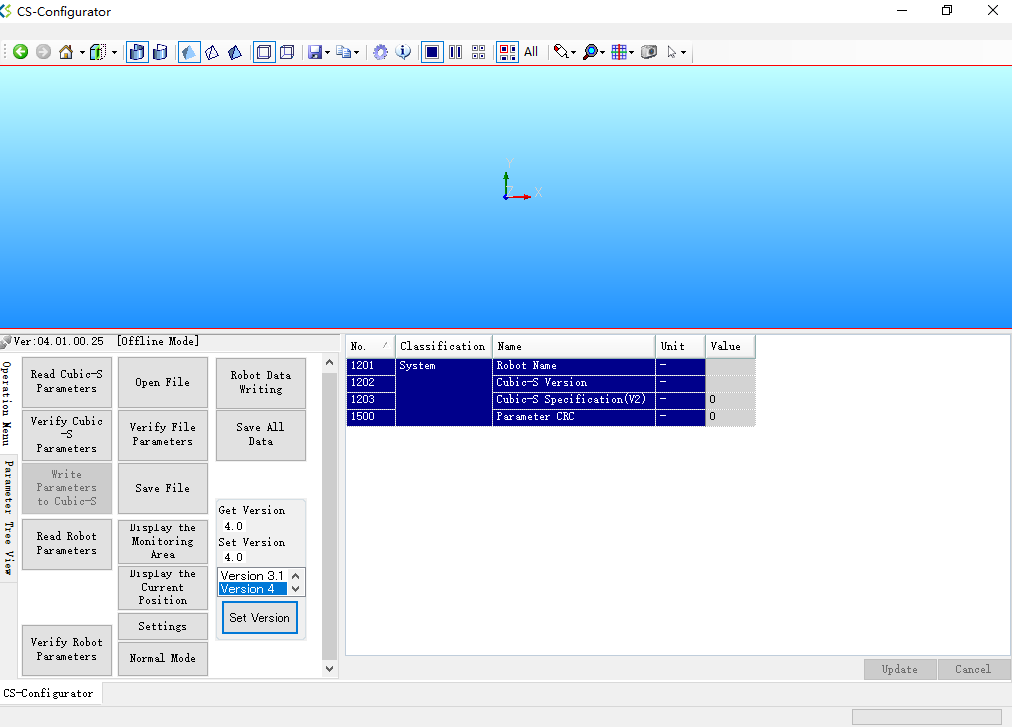Click the green back arrow icon
This screenshot has height=727, width=1012.
pyautogui.click(x=21, y=51)
